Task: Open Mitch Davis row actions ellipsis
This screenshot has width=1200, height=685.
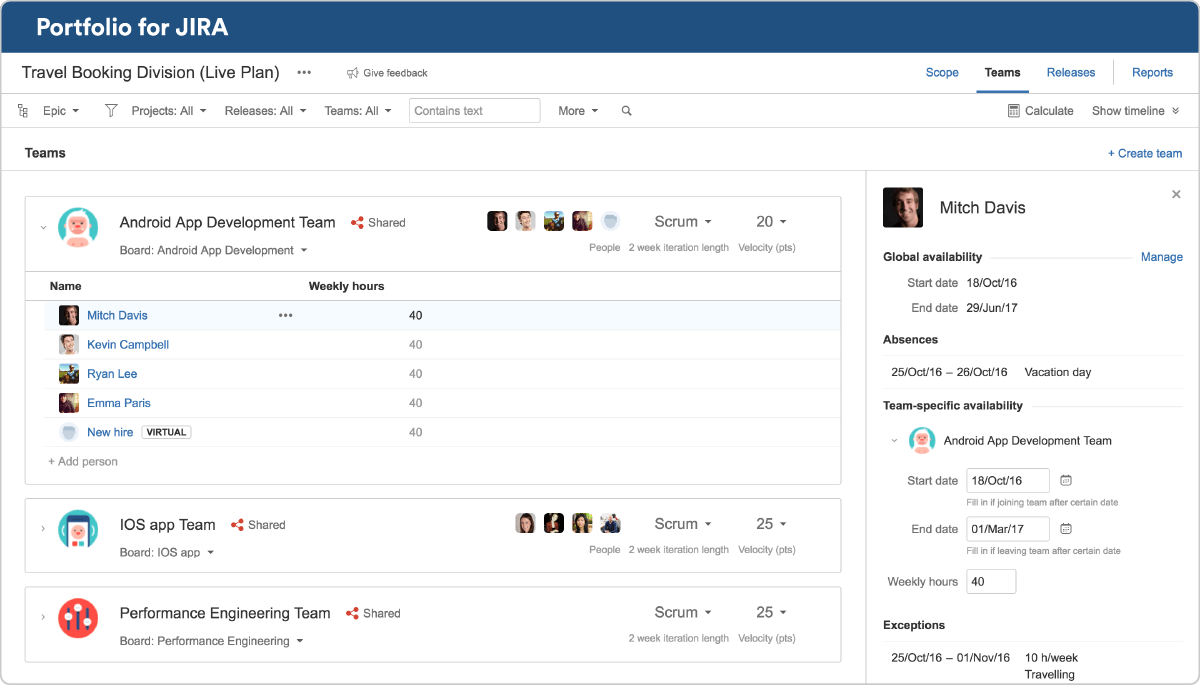Action: coord(286,315)
